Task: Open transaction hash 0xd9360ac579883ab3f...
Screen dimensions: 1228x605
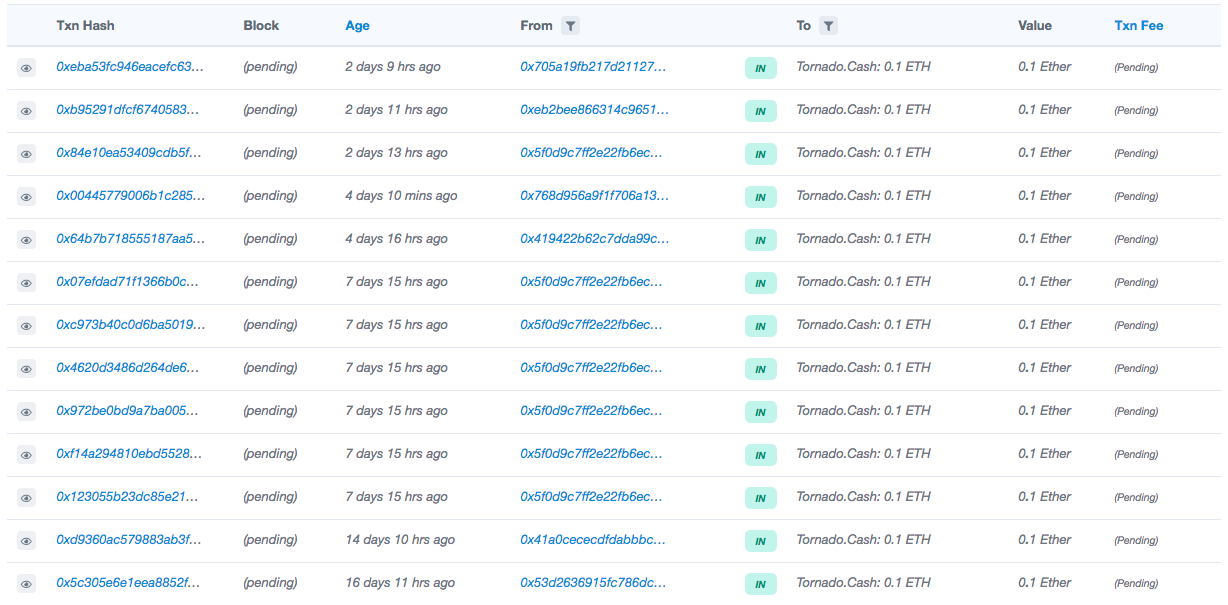Action: (x=130, y=540)
